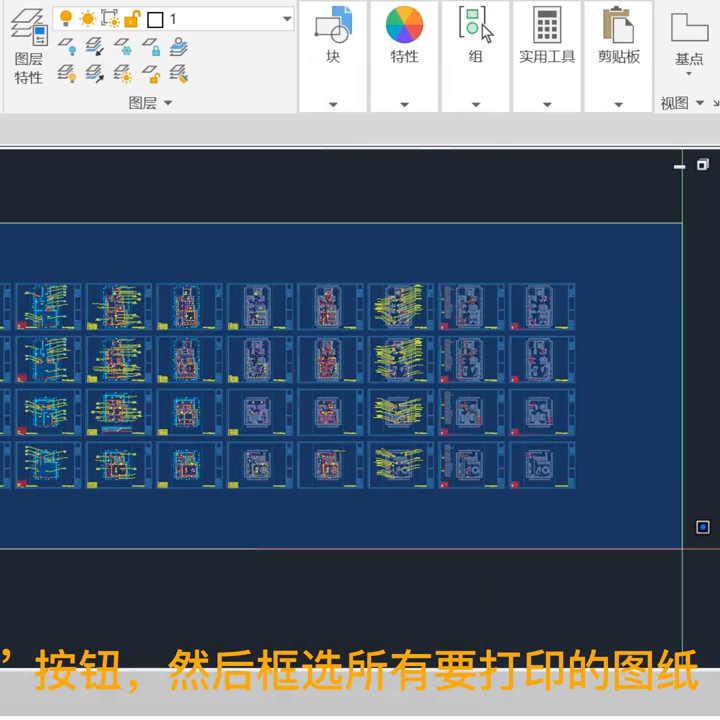Click the blue square navigation icon

click(703, 527)
